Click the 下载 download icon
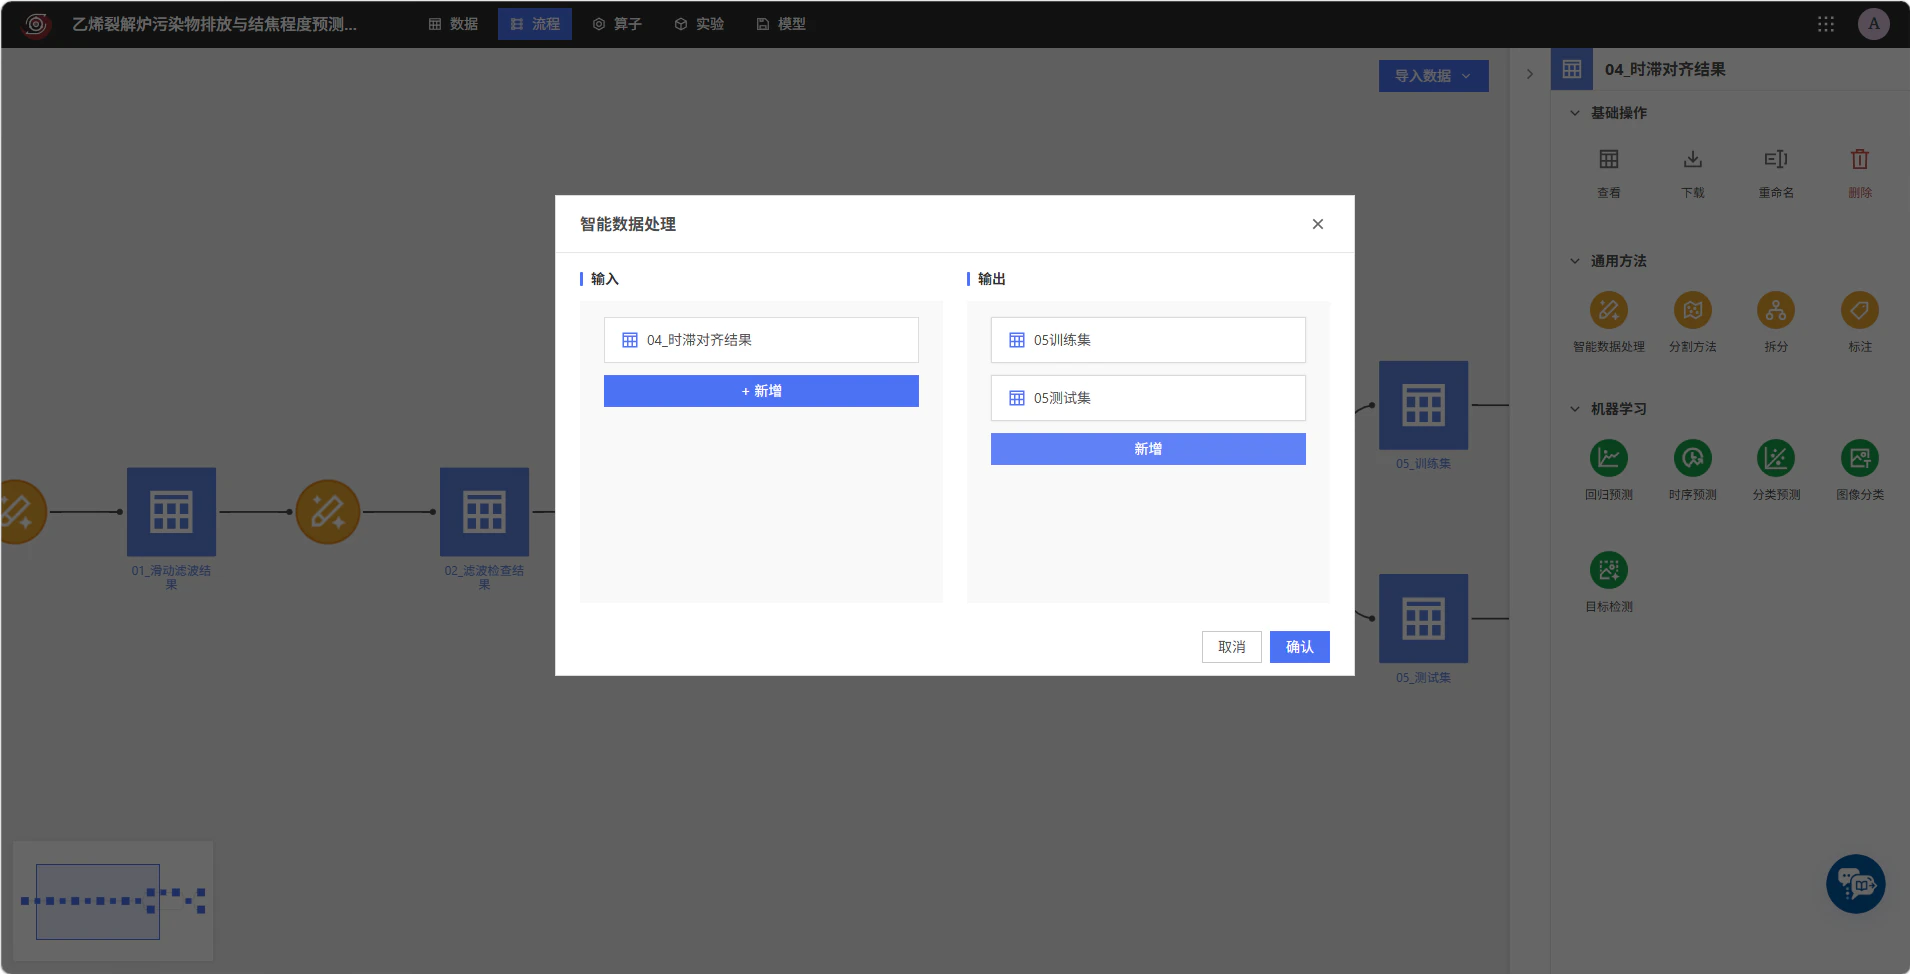This screenshot has height=974, width=1910. click(1692, 159)
